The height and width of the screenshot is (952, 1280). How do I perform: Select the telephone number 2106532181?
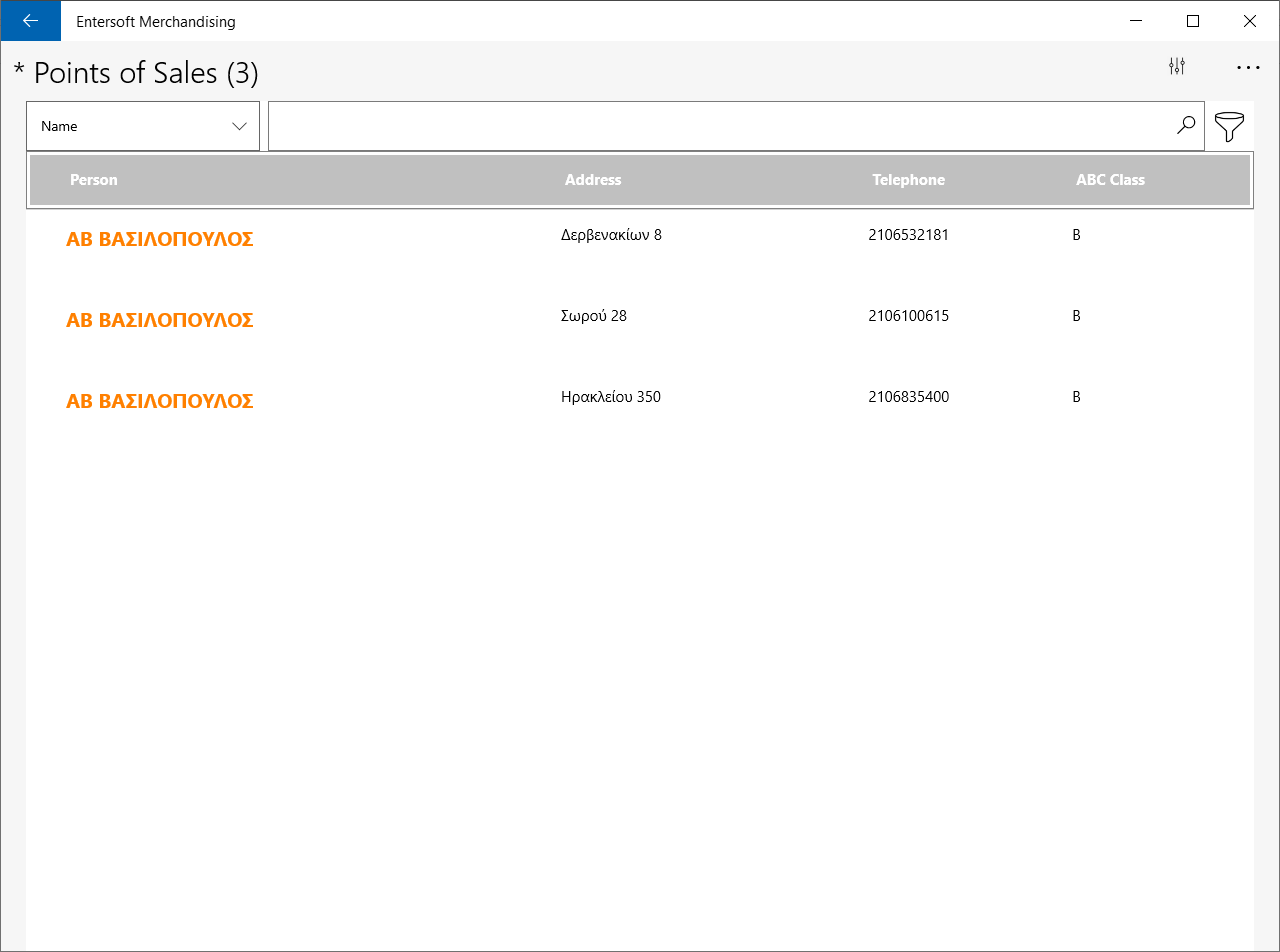909,235
